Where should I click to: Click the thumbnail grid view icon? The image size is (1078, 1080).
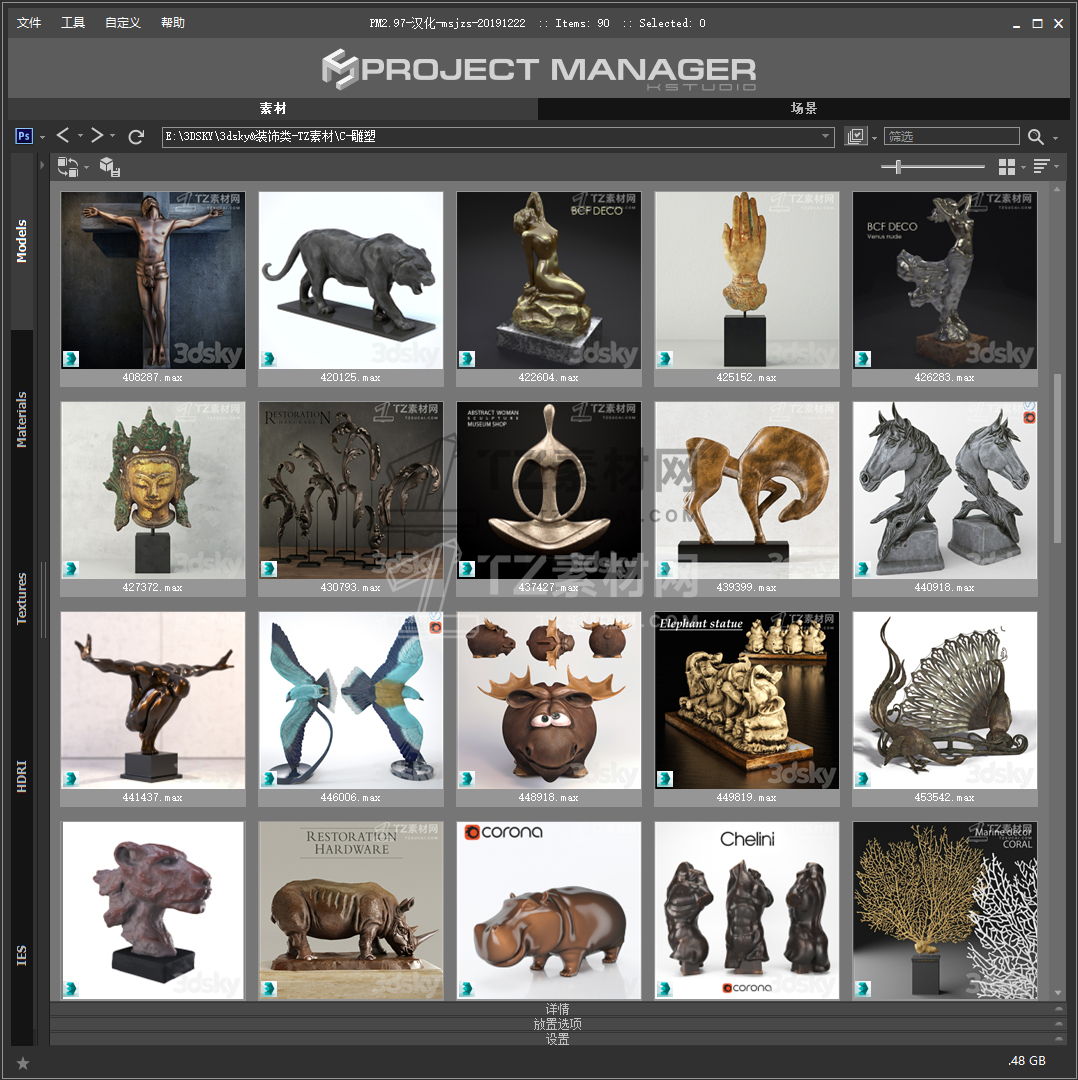[1007, 167]
